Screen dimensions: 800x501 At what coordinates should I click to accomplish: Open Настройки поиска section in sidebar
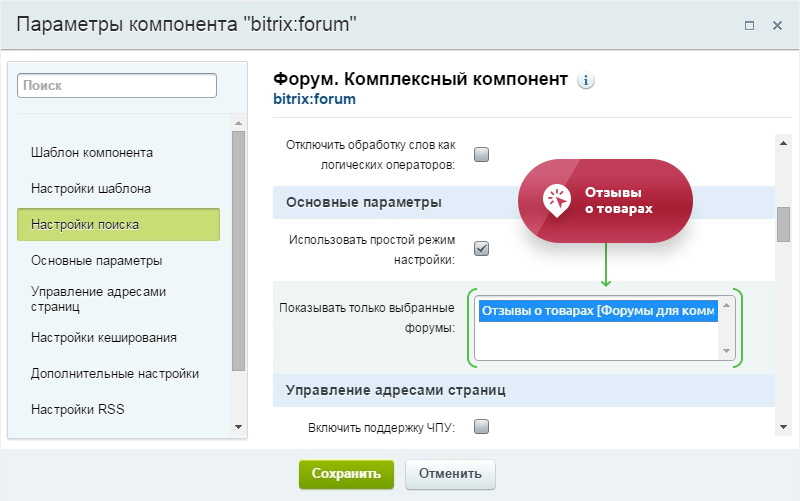(x=118, y=224)
